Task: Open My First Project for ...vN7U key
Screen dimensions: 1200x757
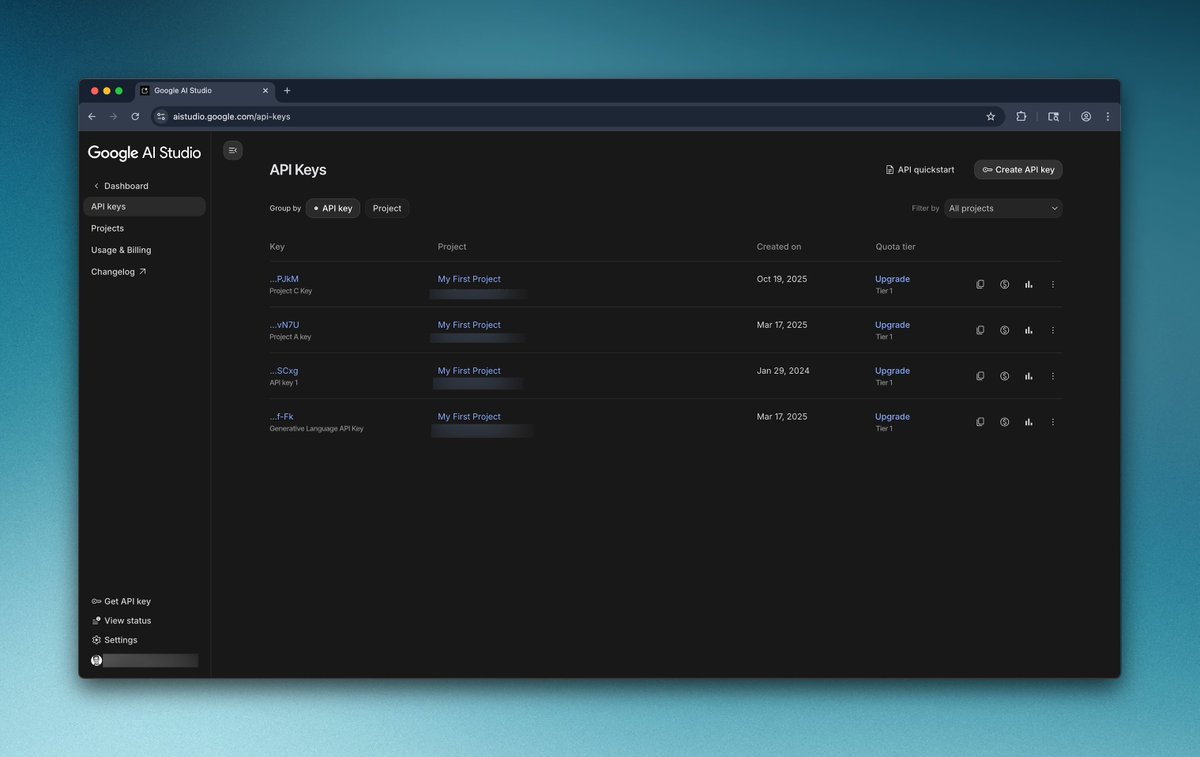Action: (469, 325)
